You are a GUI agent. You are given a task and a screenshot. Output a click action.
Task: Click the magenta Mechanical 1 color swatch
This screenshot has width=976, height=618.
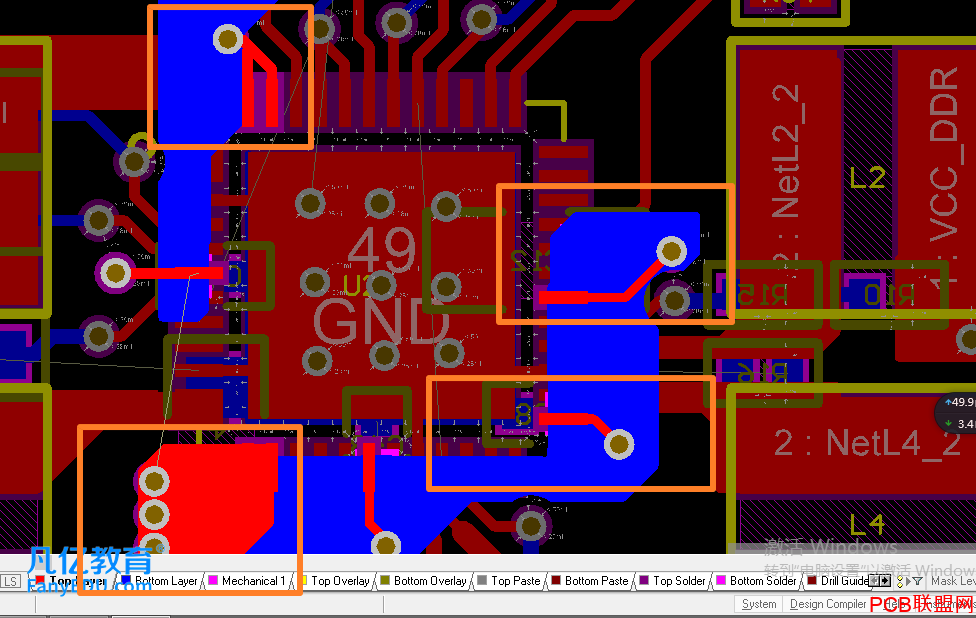coord(214,581)
